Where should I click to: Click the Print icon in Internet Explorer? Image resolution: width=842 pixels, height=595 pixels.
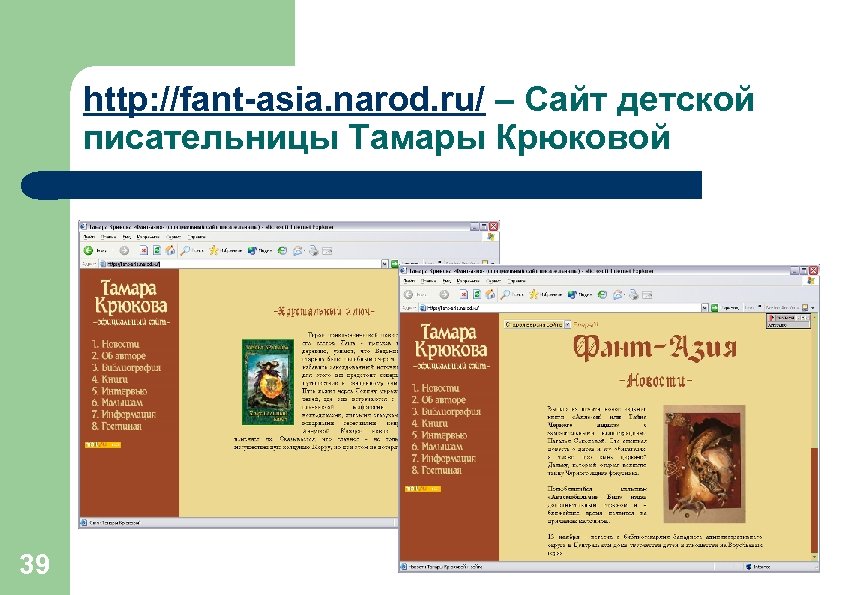tap(634, 293)
